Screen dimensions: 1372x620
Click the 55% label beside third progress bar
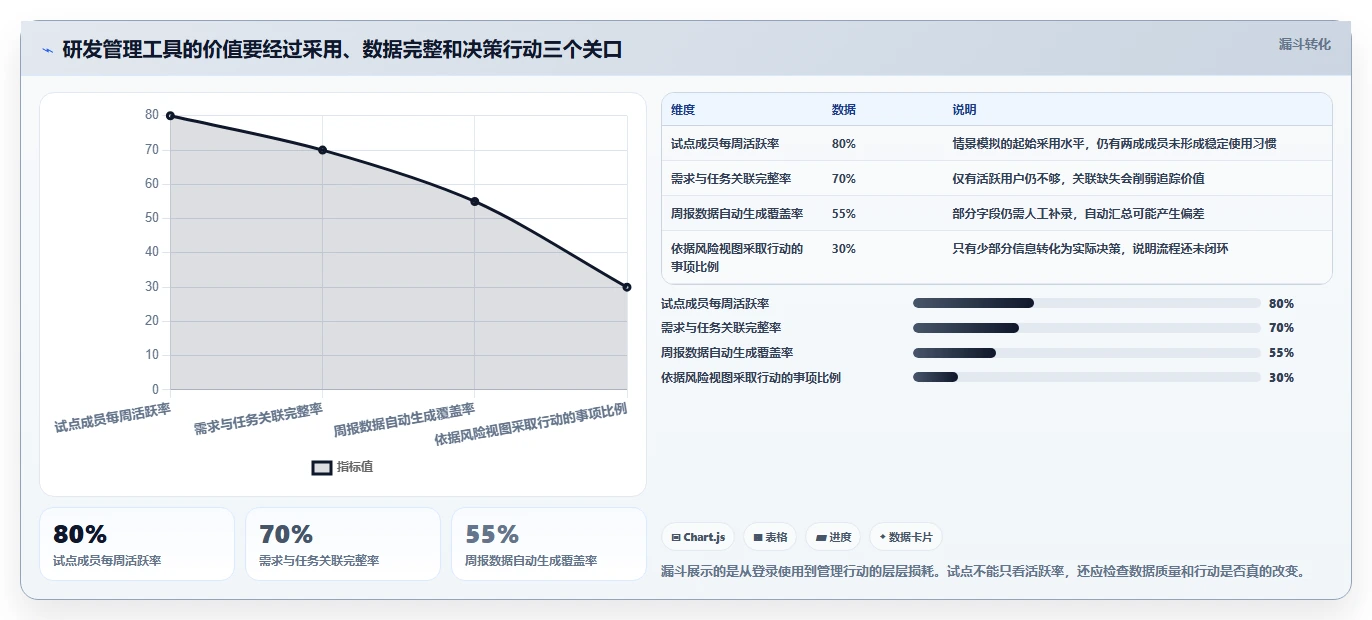point(1281,353)
